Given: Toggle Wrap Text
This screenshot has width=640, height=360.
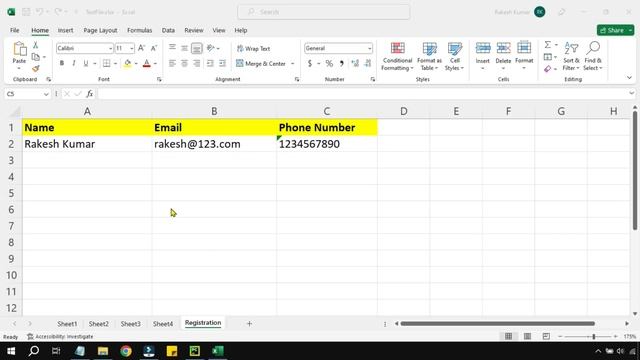Looking at the screenshot, I should point(253,49).
